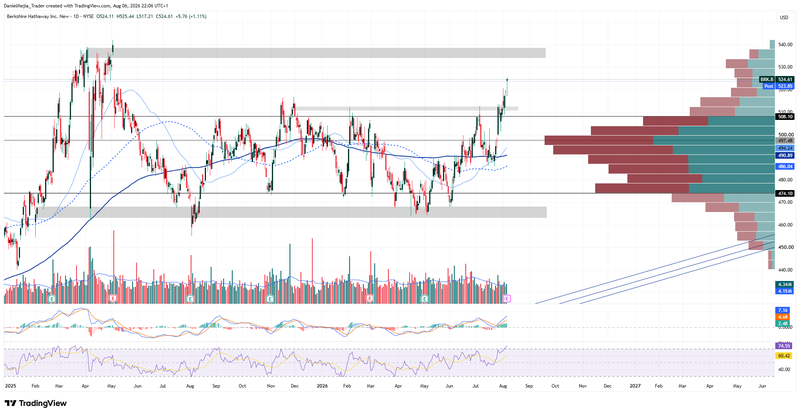Click the earnings marker at May 2026

coord(424,298)
